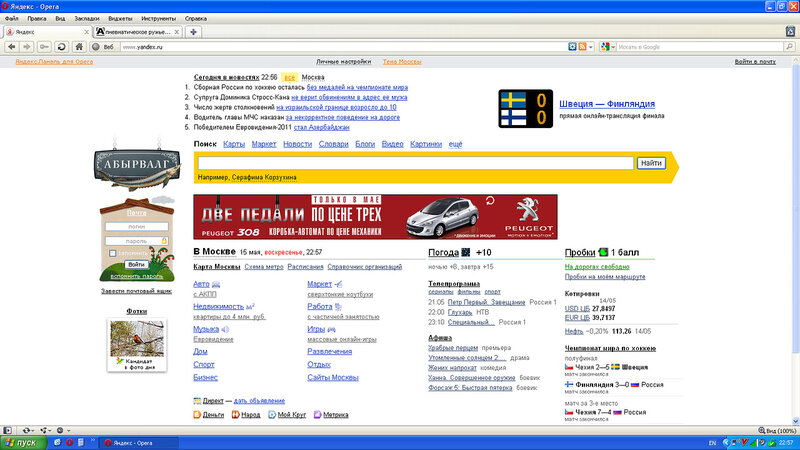Go forward with the forward arrow button

click(27, 46)
